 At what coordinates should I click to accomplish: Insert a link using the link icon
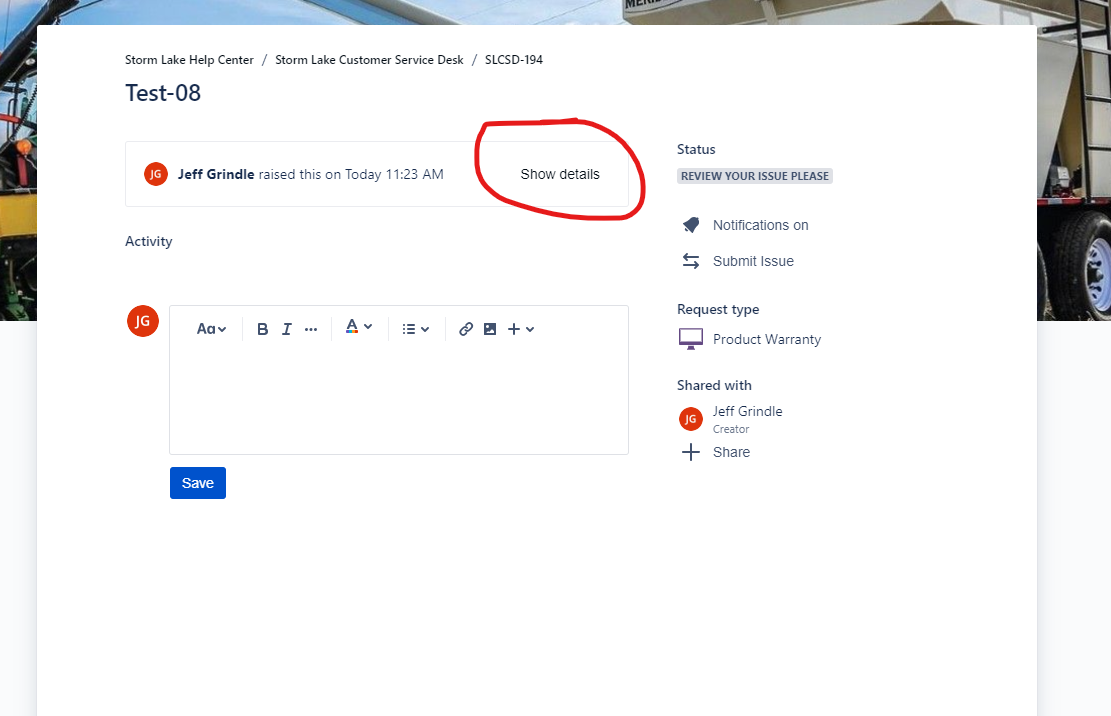click(x=465, y=328)
